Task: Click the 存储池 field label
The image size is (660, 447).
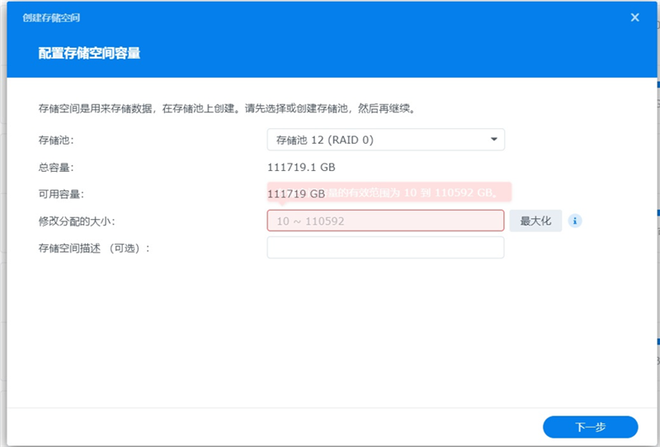Action: pos(56,139)
